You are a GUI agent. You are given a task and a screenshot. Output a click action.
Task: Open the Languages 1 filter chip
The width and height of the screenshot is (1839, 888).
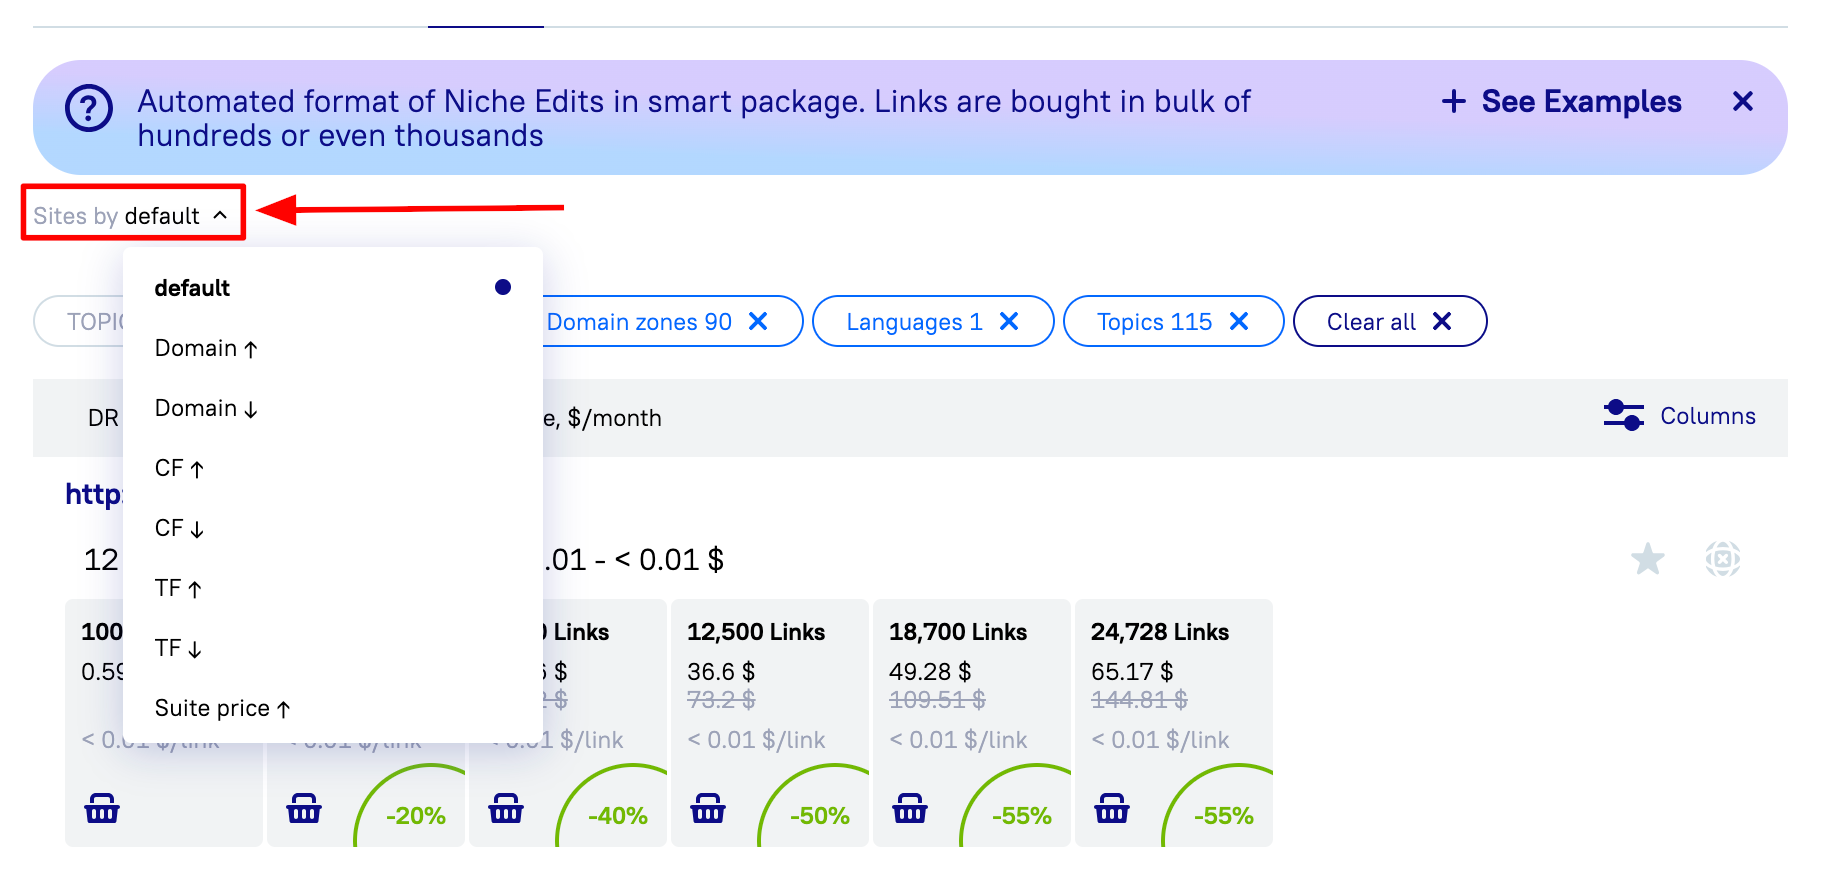[x=914, y=322]
